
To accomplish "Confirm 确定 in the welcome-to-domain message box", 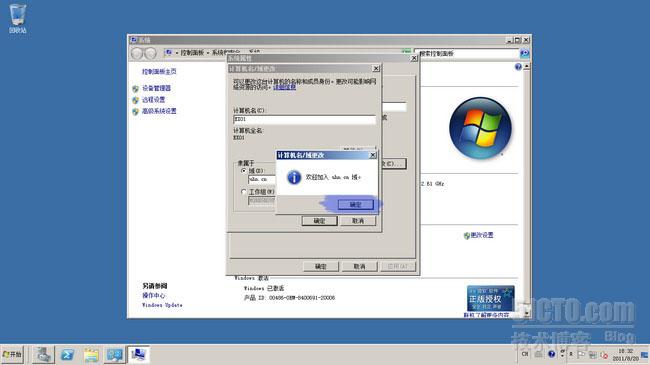I will click(355, 204).
